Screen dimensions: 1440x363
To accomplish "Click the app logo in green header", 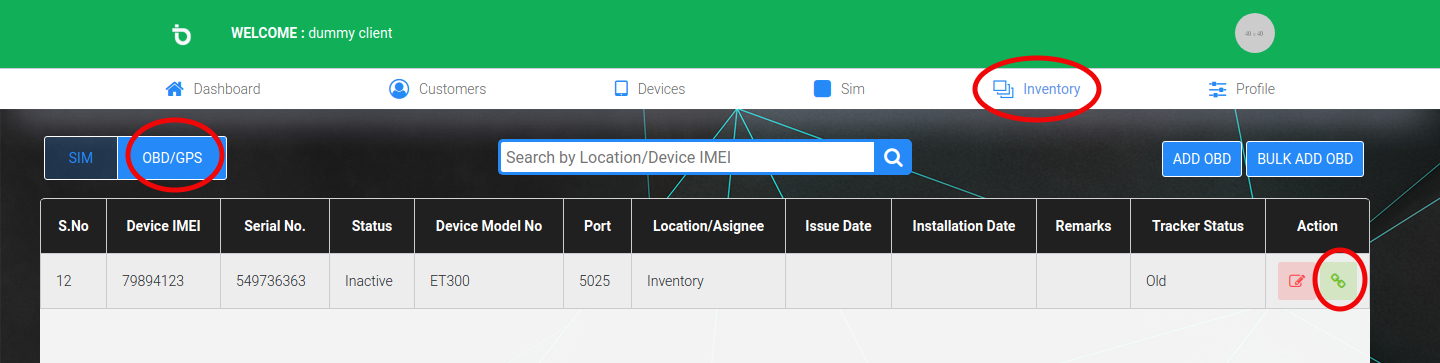I will click(181, 34).
